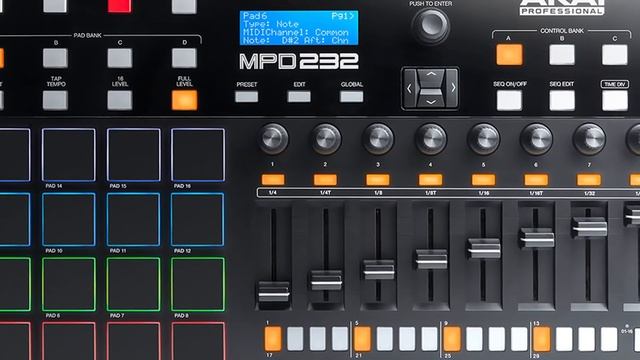Screen dimensions: 640x360
Task: Select Pad Bank D
Action: tap(184, 58)
